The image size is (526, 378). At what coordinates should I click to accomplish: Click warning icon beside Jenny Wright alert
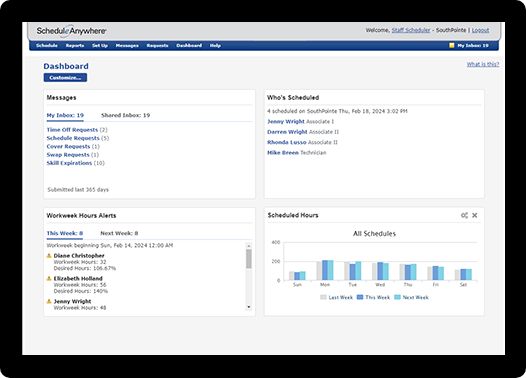point(49,301)
